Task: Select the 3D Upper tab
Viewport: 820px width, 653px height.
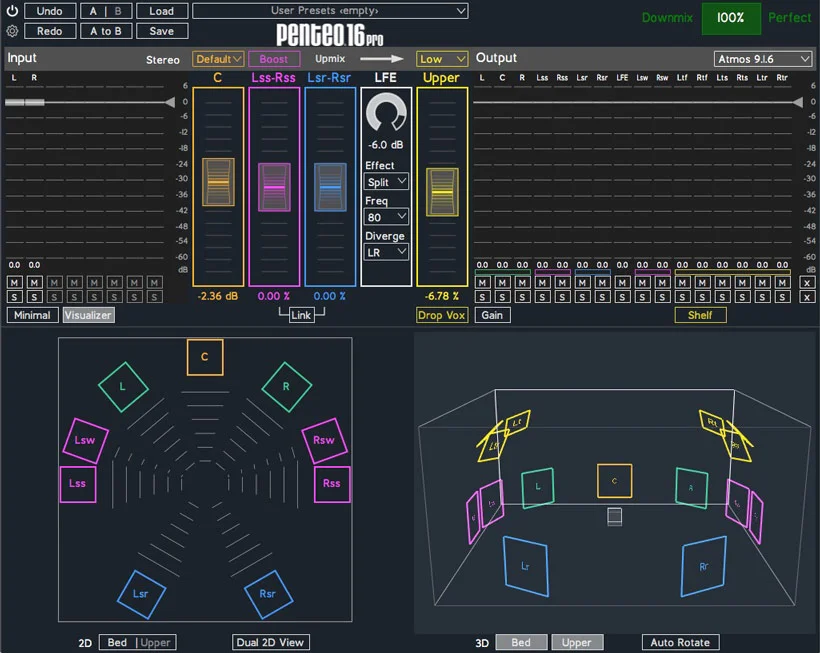Action: coord(577,643)
